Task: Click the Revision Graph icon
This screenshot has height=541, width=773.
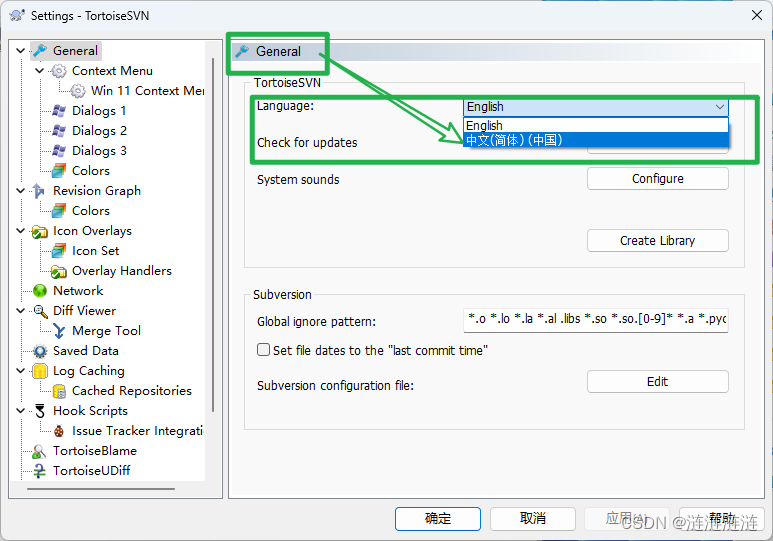Action: click(39, 191)
